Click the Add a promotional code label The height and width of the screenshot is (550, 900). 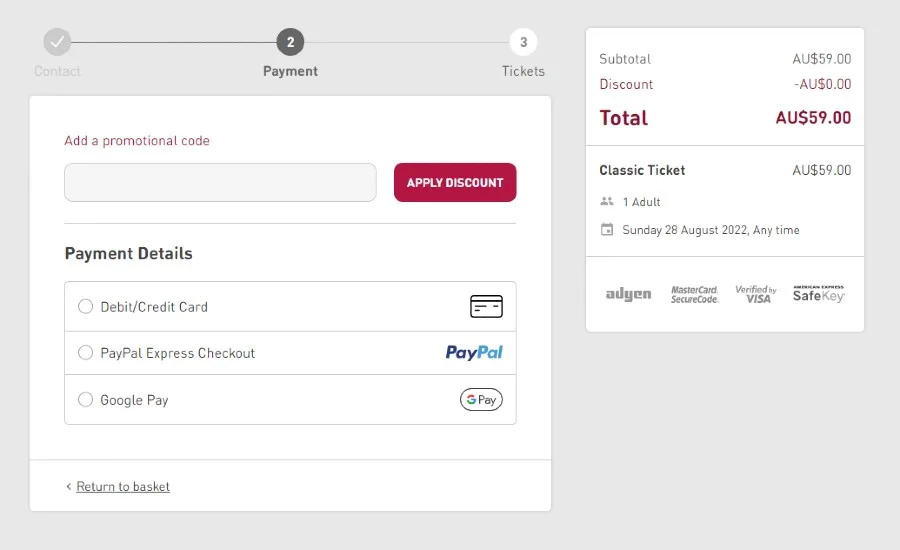pos(137,141)
